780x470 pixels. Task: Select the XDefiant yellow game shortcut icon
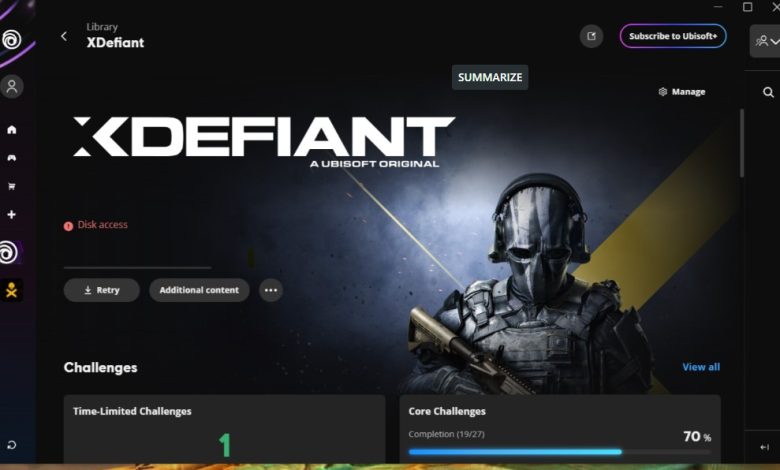tap(11, 290)
